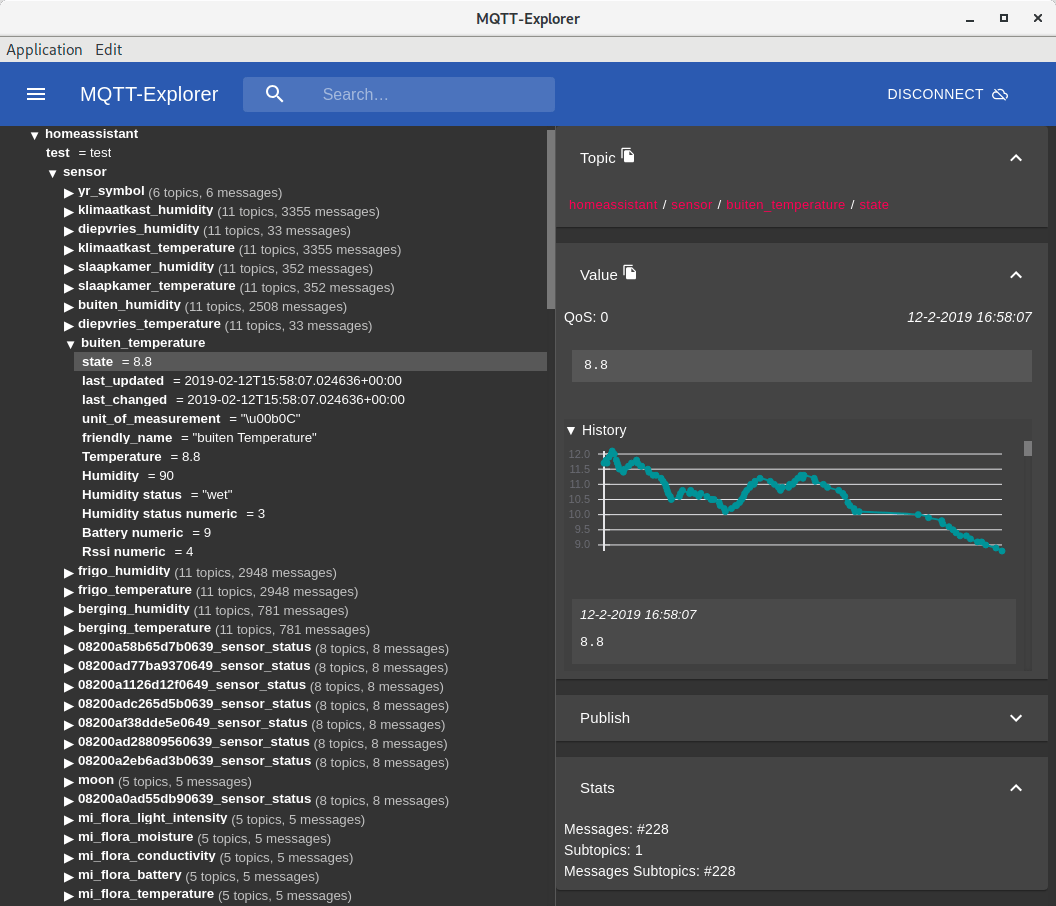Click the disconnect cloud icon

pos(1000,94)
